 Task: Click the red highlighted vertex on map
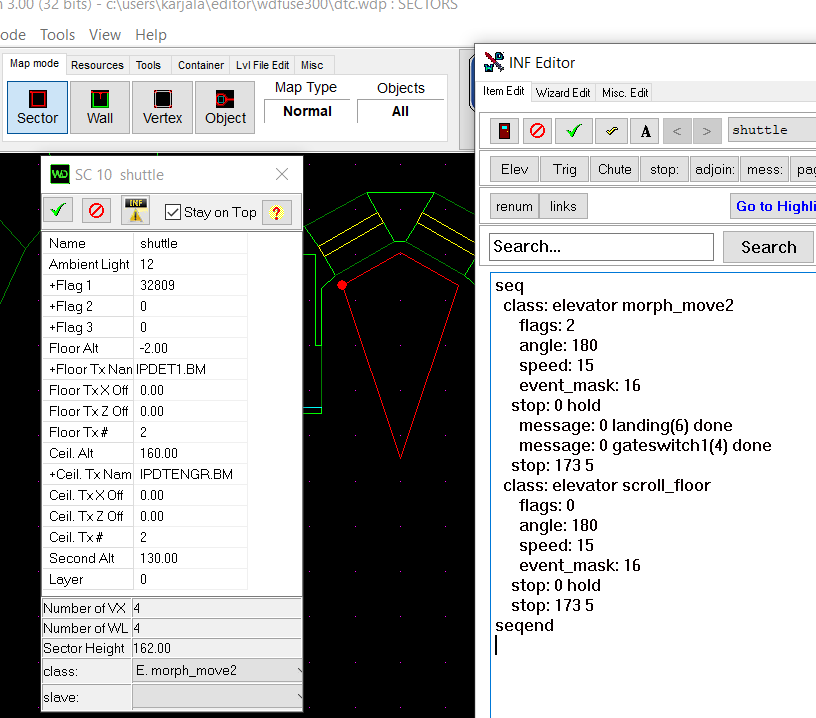(x=342, y=285)
